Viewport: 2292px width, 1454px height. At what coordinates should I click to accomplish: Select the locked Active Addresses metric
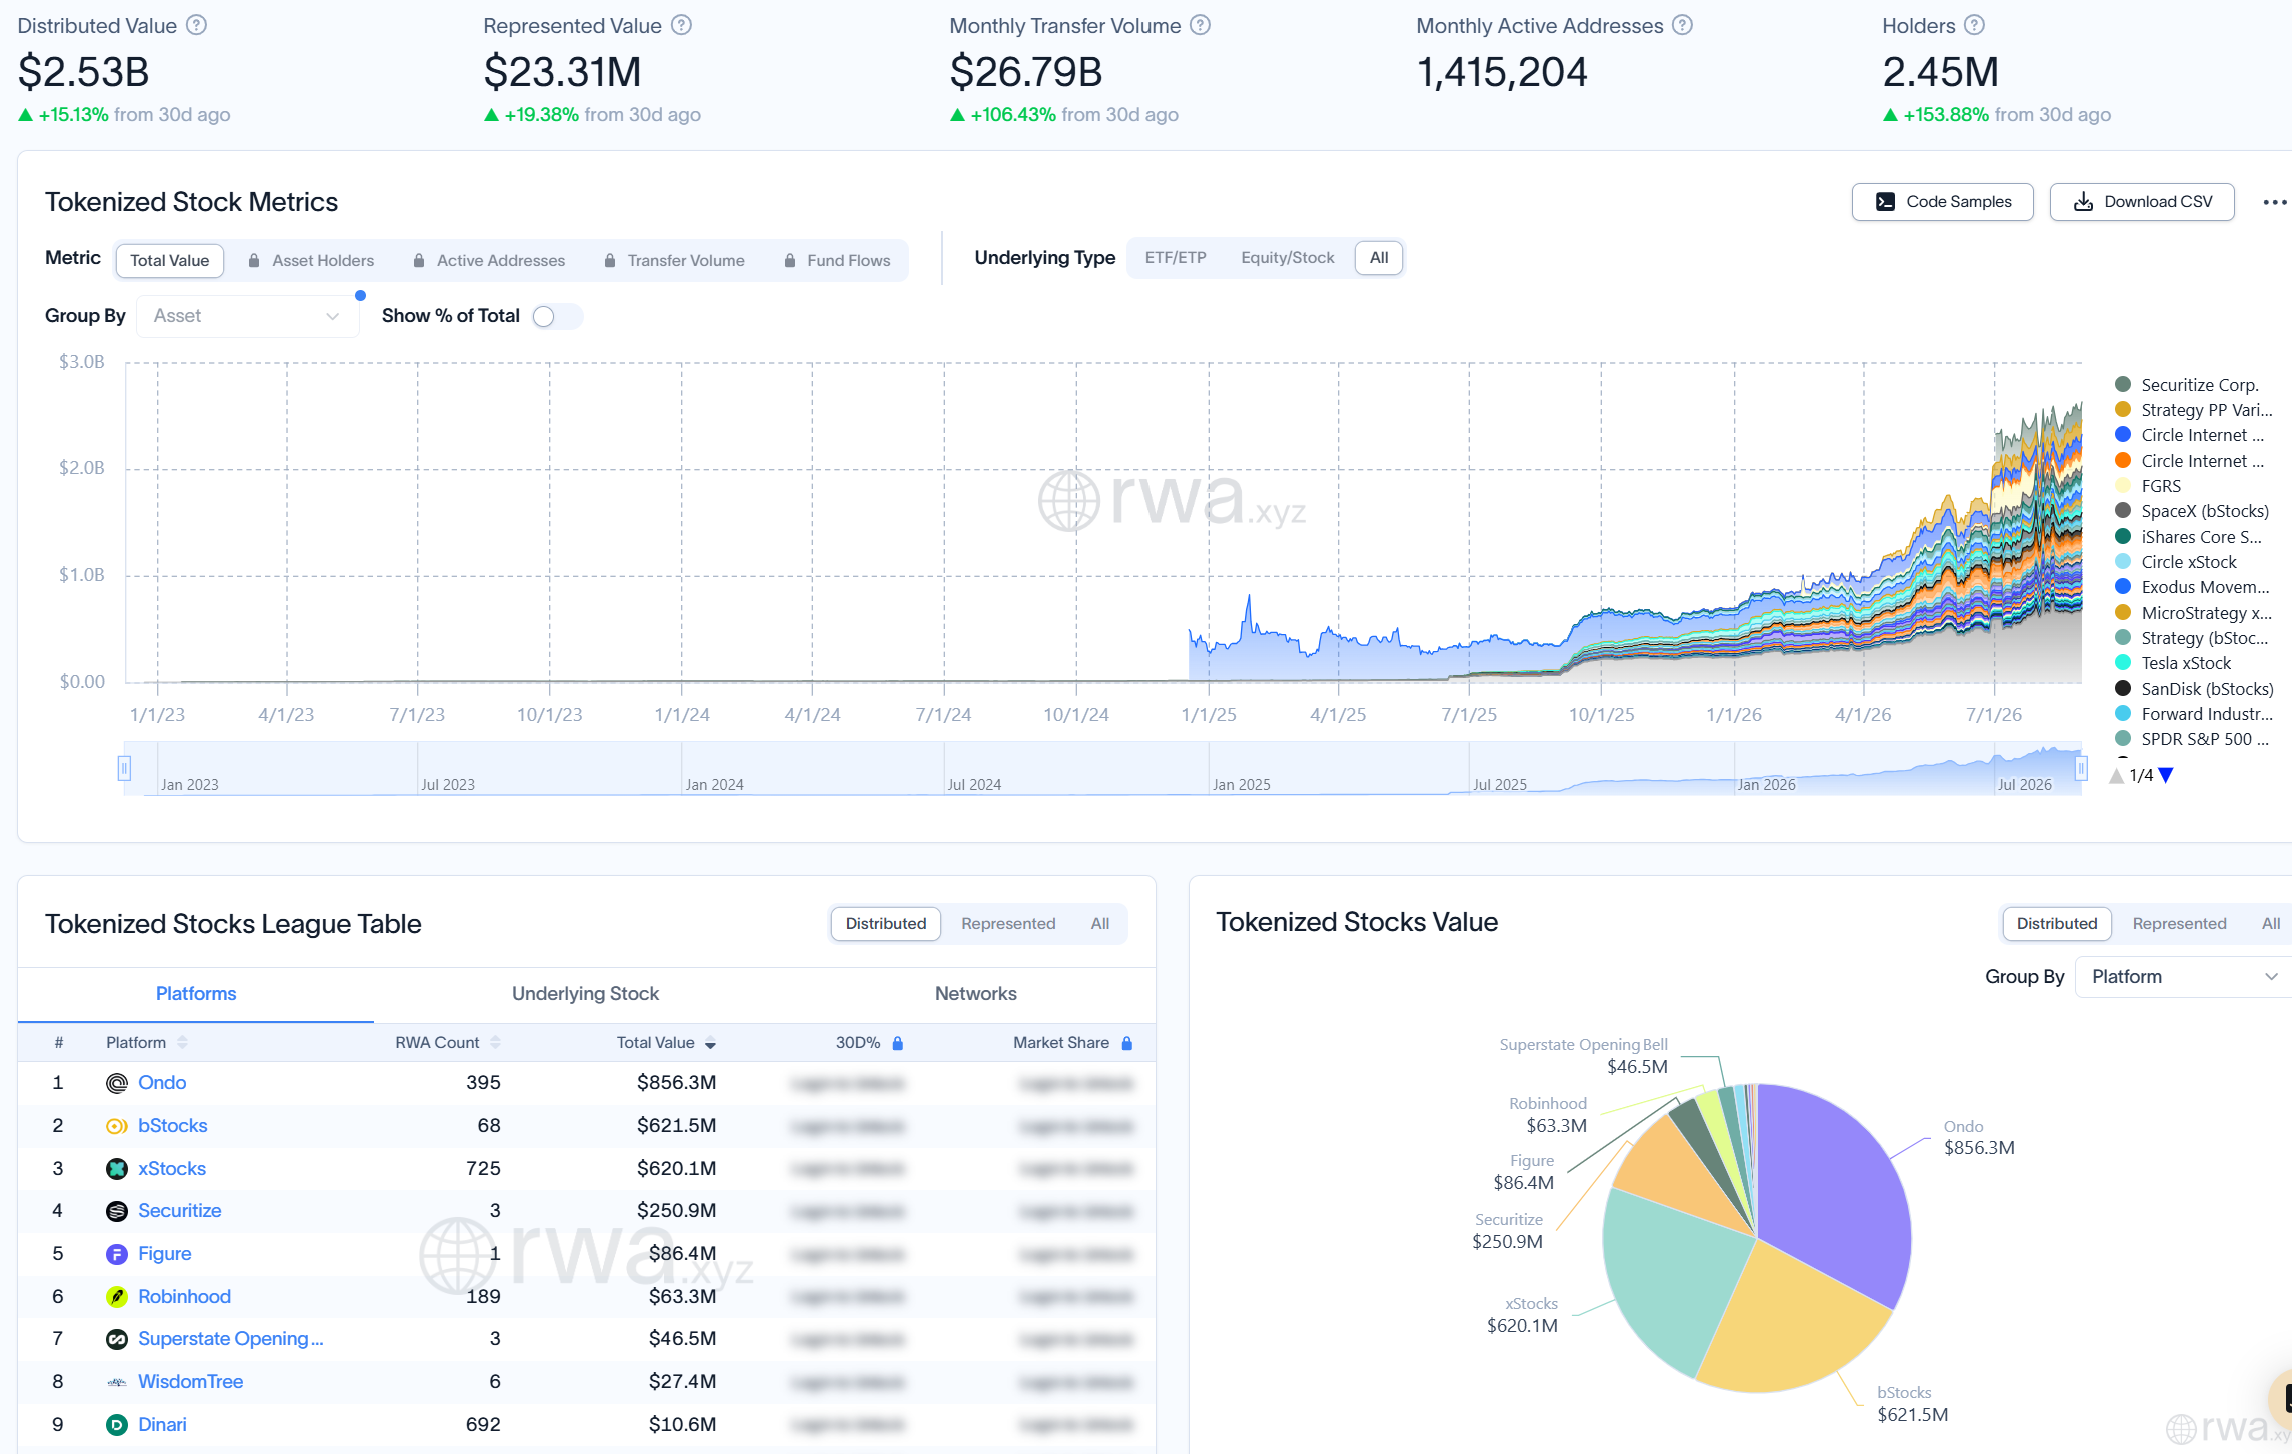pyautogui.click(x=489, y=260)
